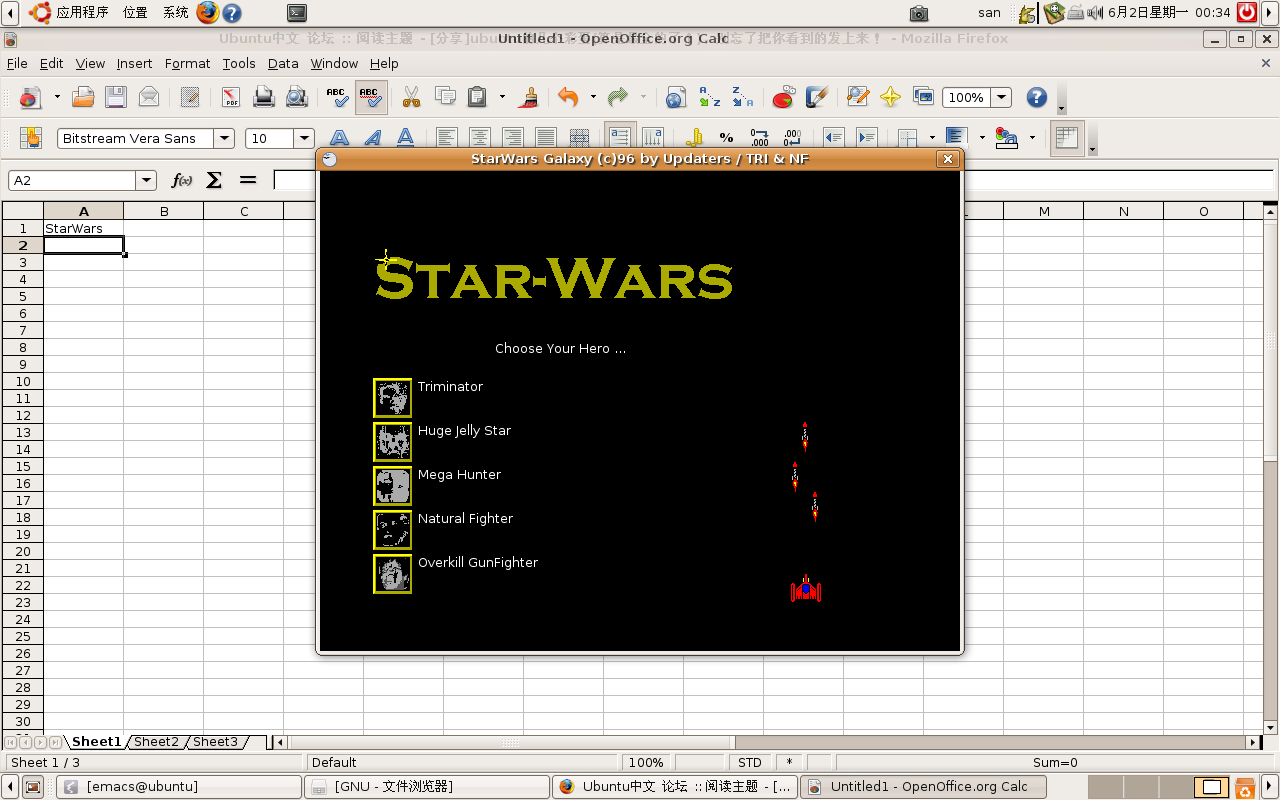Insert a hyperlink with the globe icon
Screen dimensions: 1280x800
click(x=676, y=97)
